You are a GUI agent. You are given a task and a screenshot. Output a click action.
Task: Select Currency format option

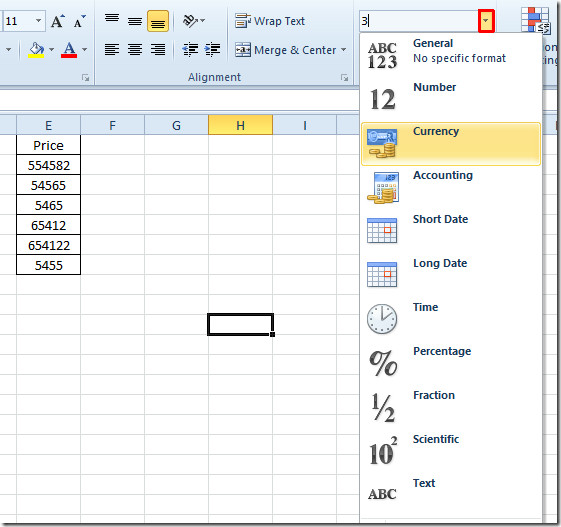click(x=451, y=144)
